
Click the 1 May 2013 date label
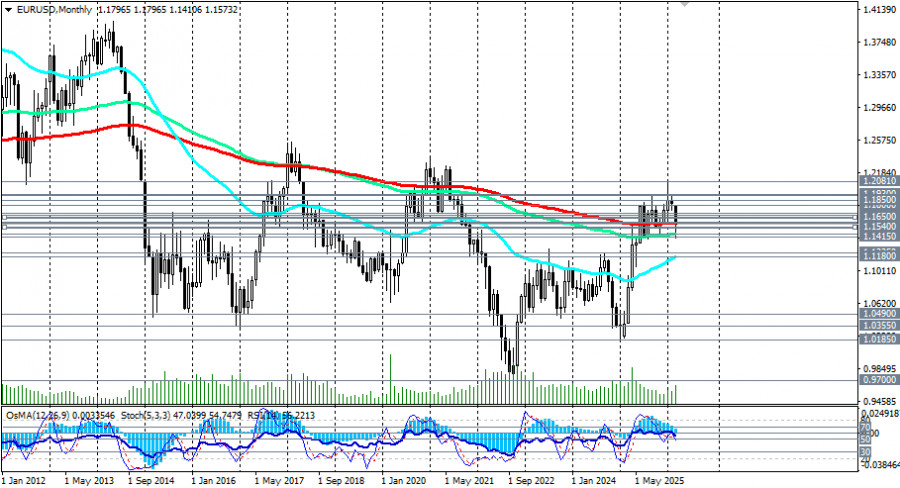point(88,481)
